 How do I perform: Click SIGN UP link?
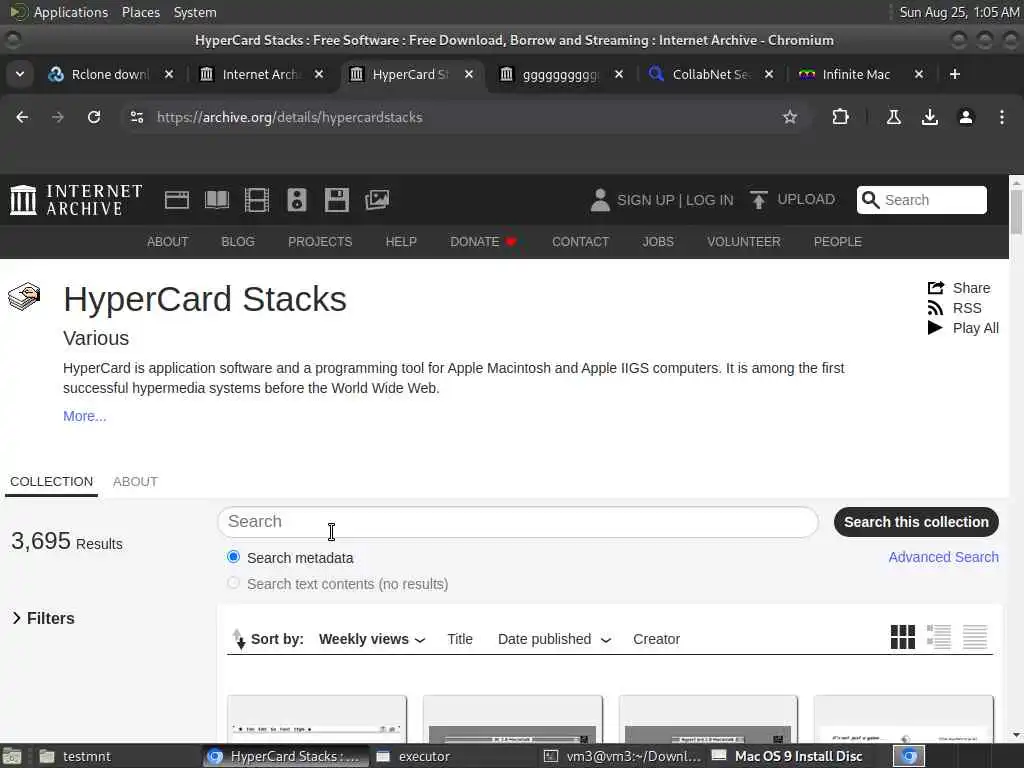click(645, 200)
